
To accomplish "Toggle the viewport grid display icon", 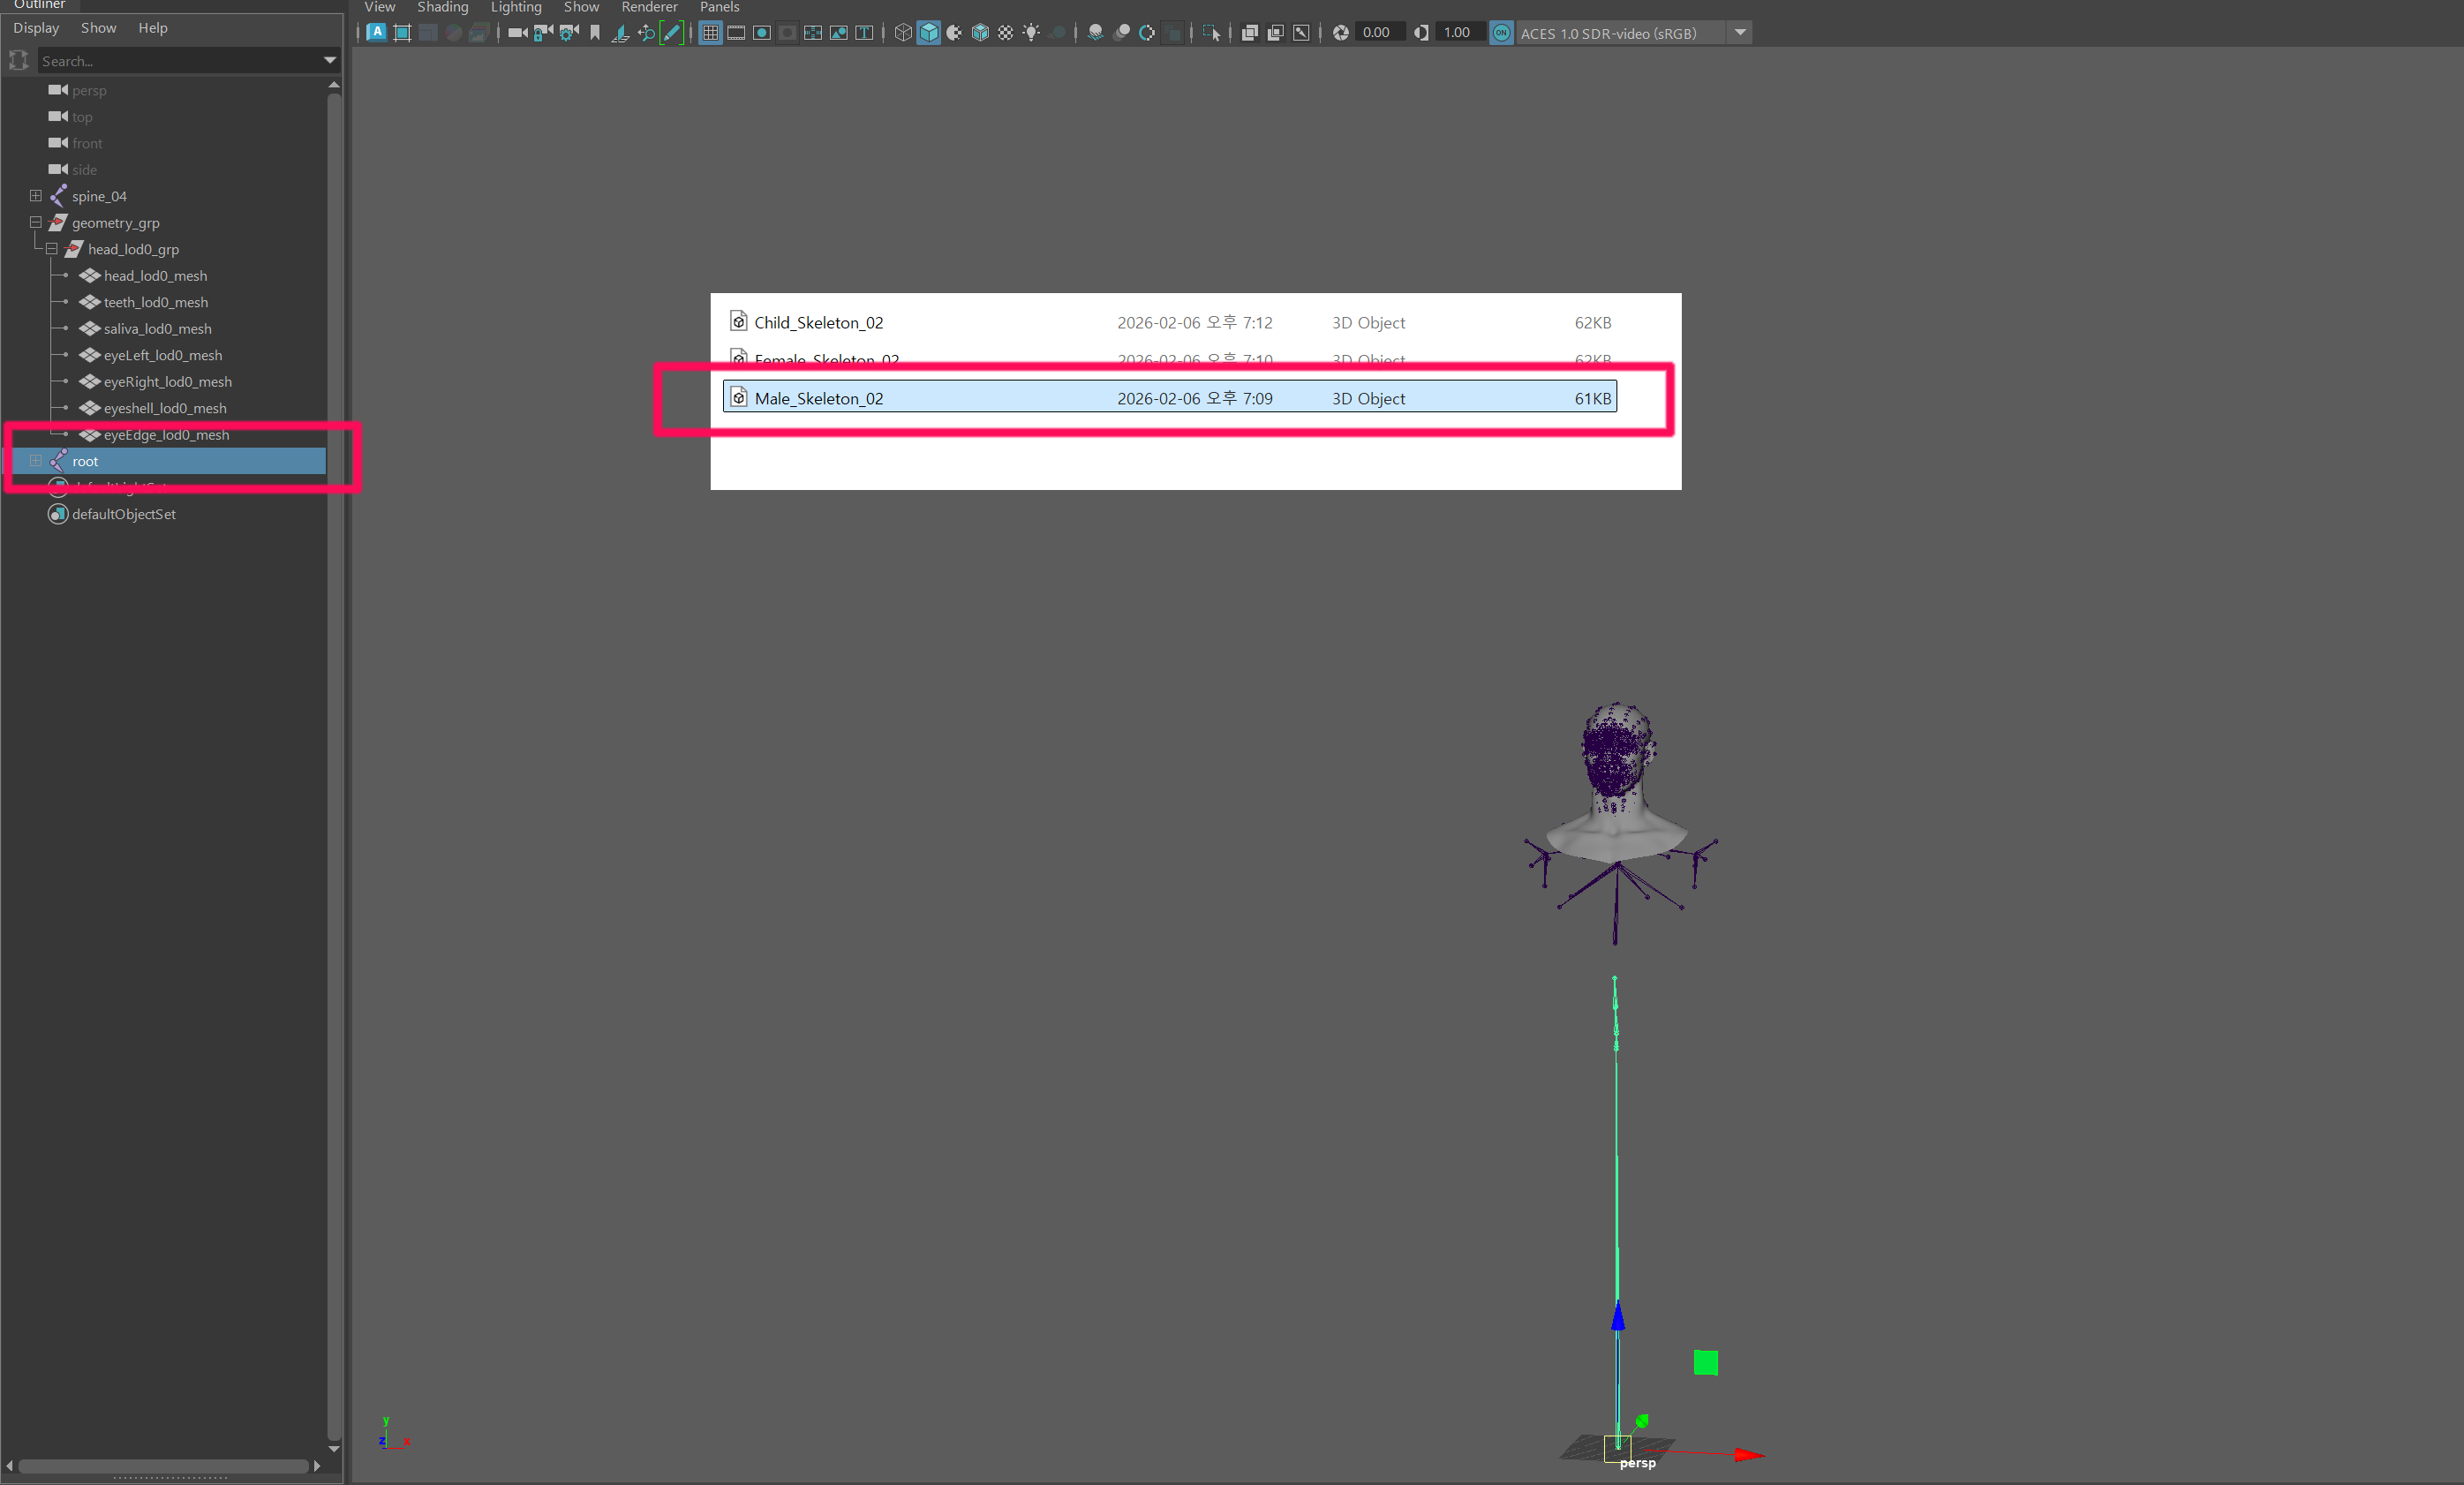I will point(710,33).
